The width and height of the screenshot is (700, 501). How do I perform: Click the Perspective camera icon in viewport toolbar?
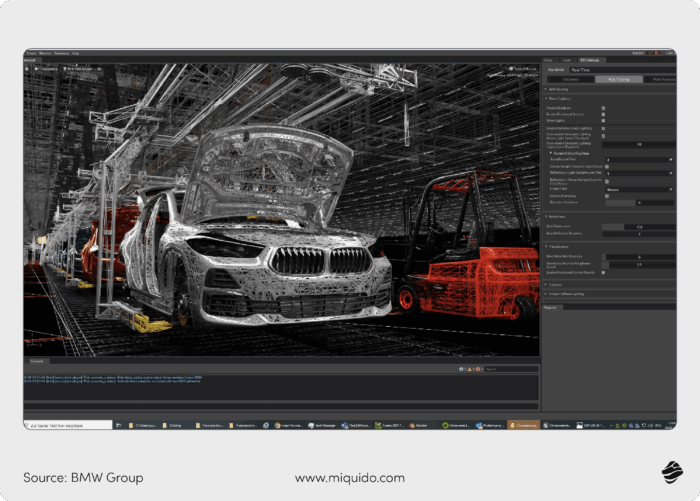click(37, 69)
